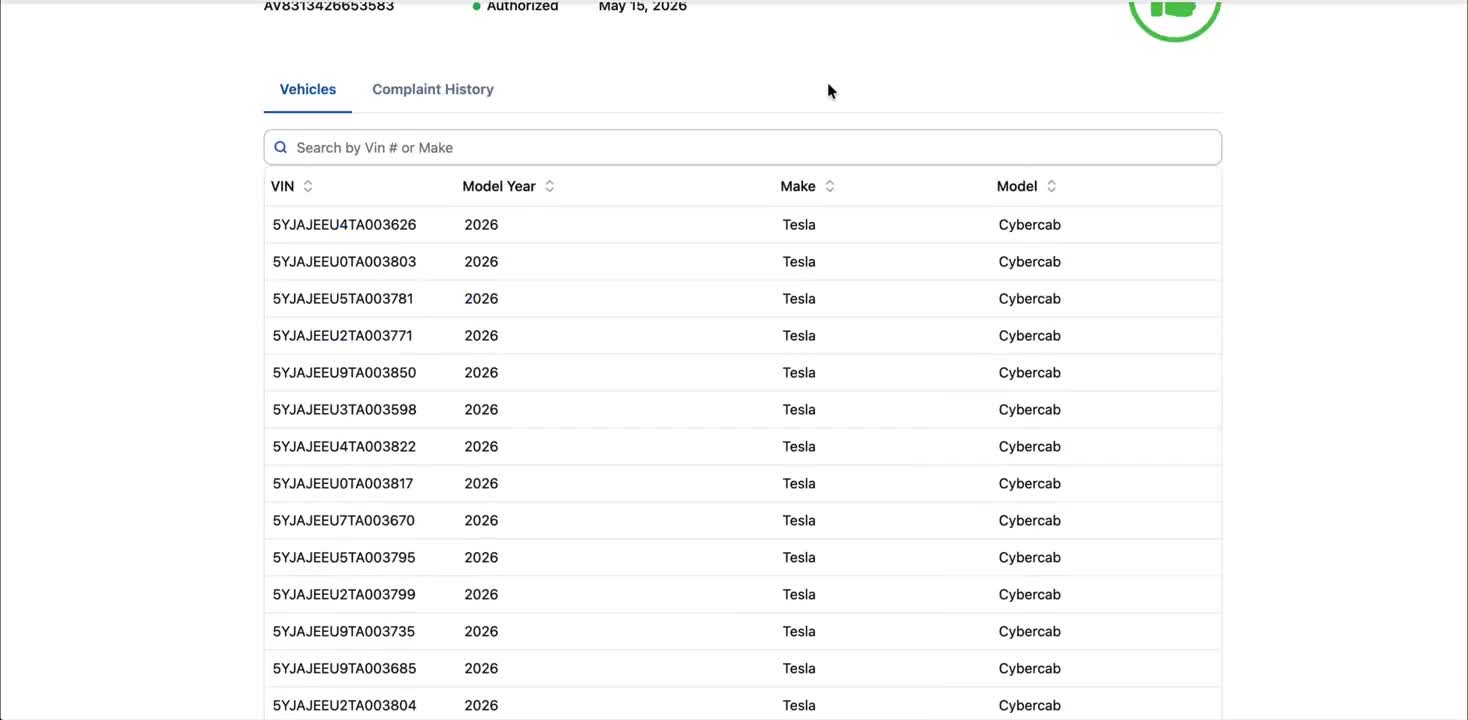Screen dimensions: 1468x720
Task: Sort table by VIN column arrows
Action: (x=308, y=186)
